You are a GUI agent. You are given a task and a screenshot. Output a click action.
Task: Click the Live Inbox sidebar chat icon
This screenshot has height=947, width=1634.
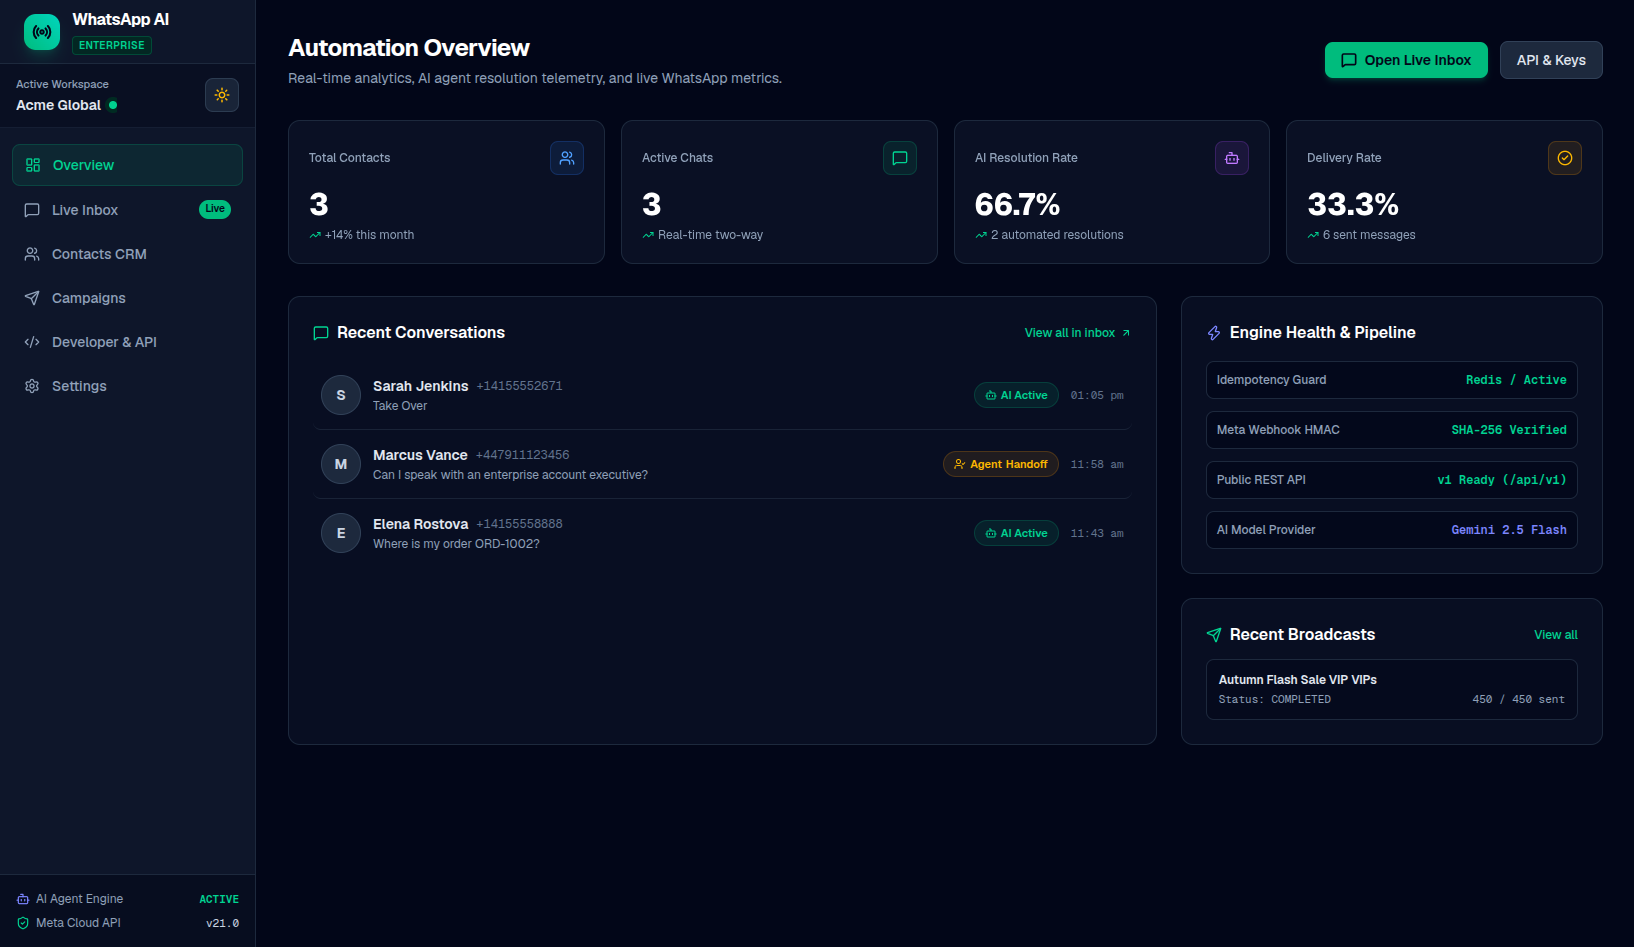pos(32,210)
